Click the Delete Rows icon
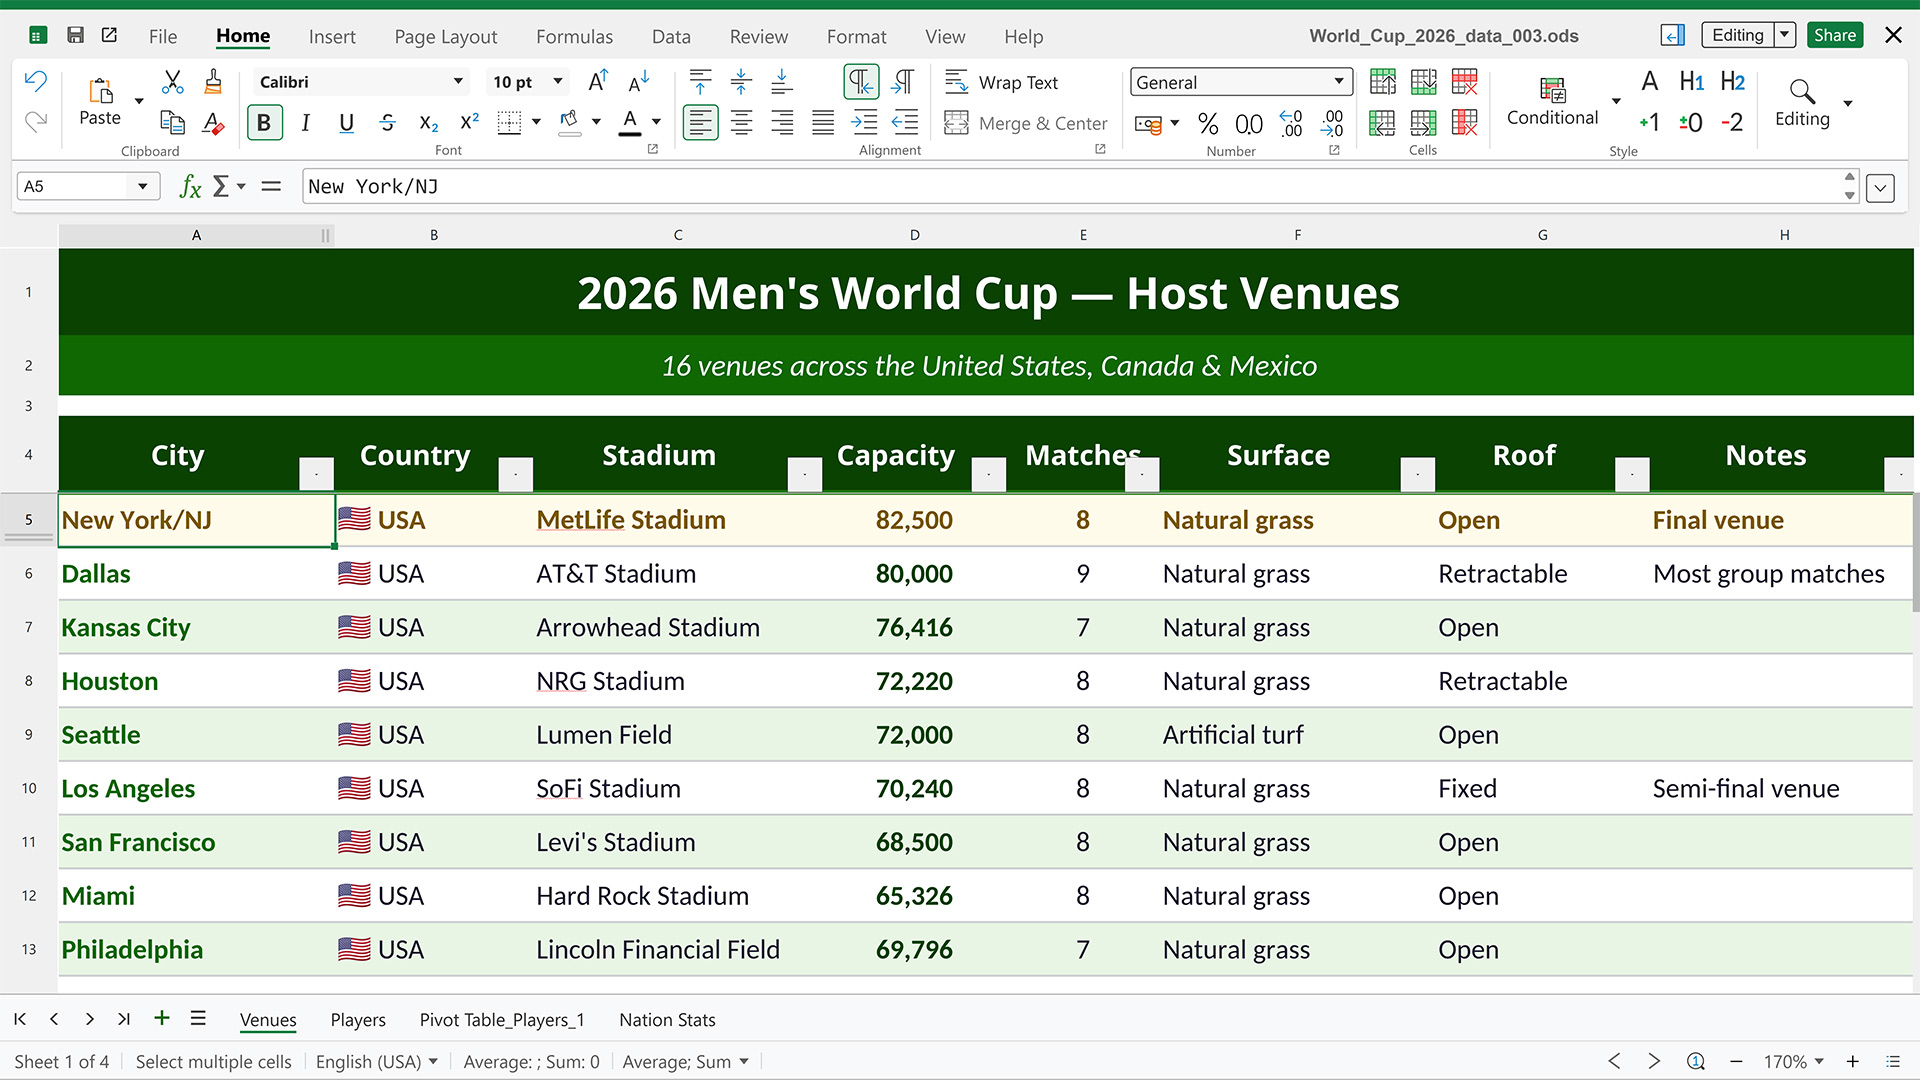 1465,82
